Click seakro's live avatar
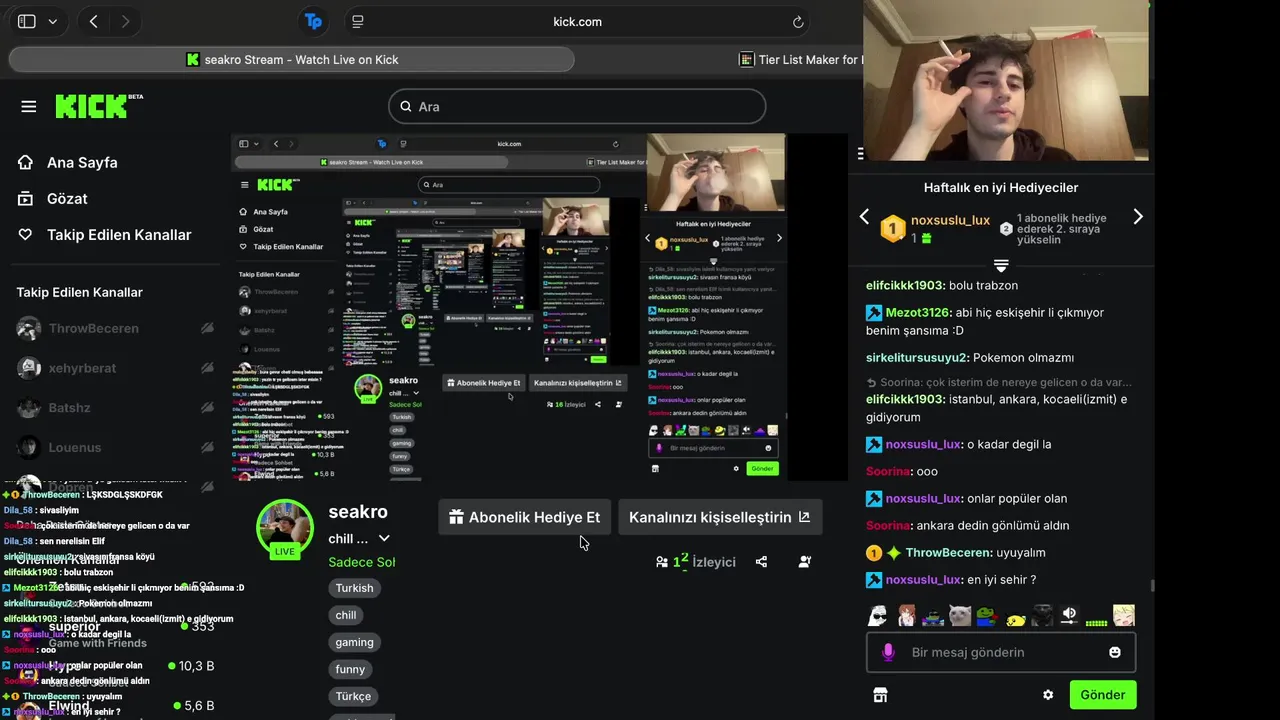This screenshot has width=1280, height=720. [285, 528]
